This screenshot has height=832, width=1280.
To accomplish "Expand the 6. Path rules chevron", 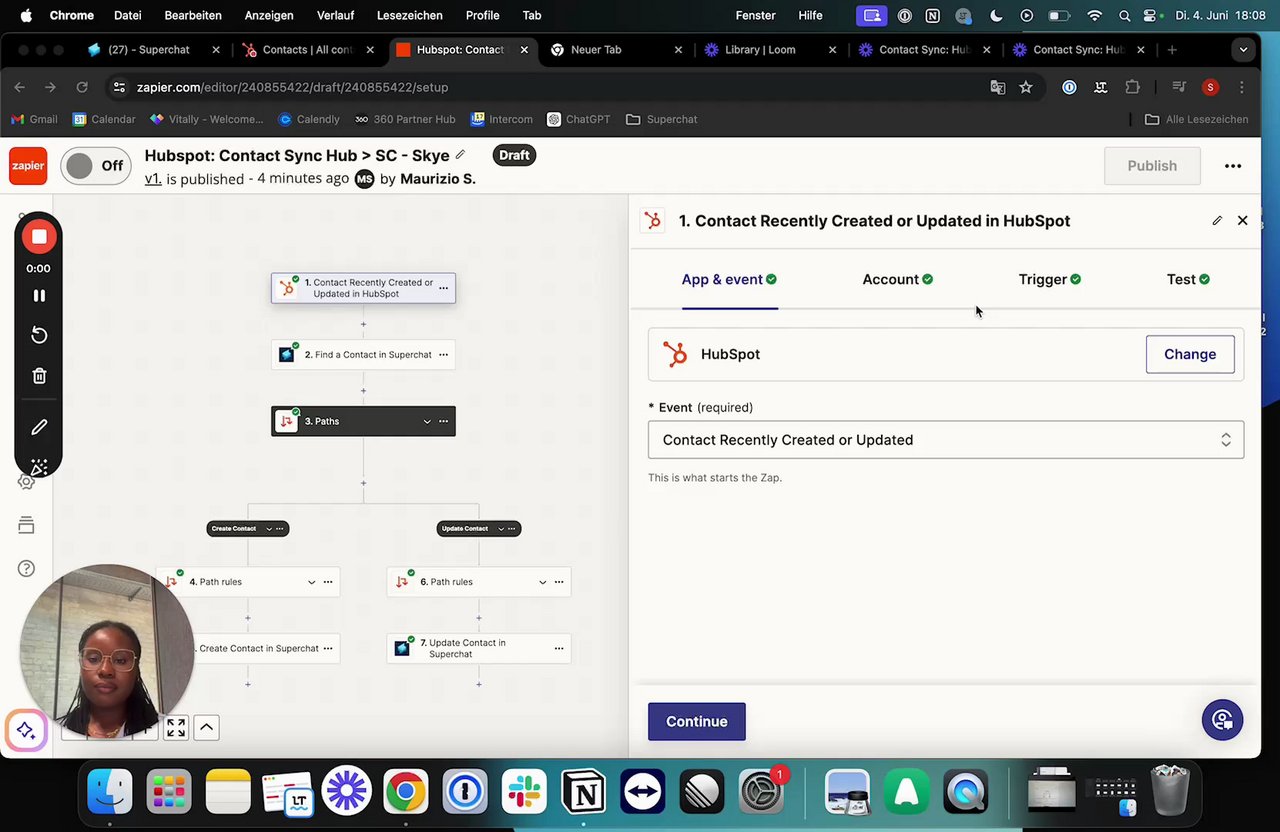I will point(543,582).
